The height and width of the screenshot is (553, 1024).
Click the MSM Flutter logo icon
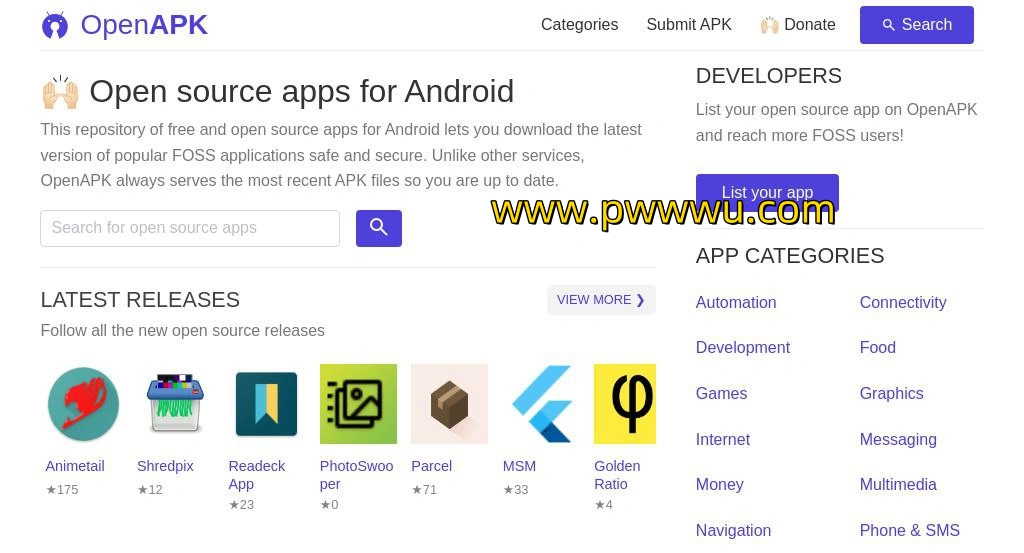pos(541,404)
